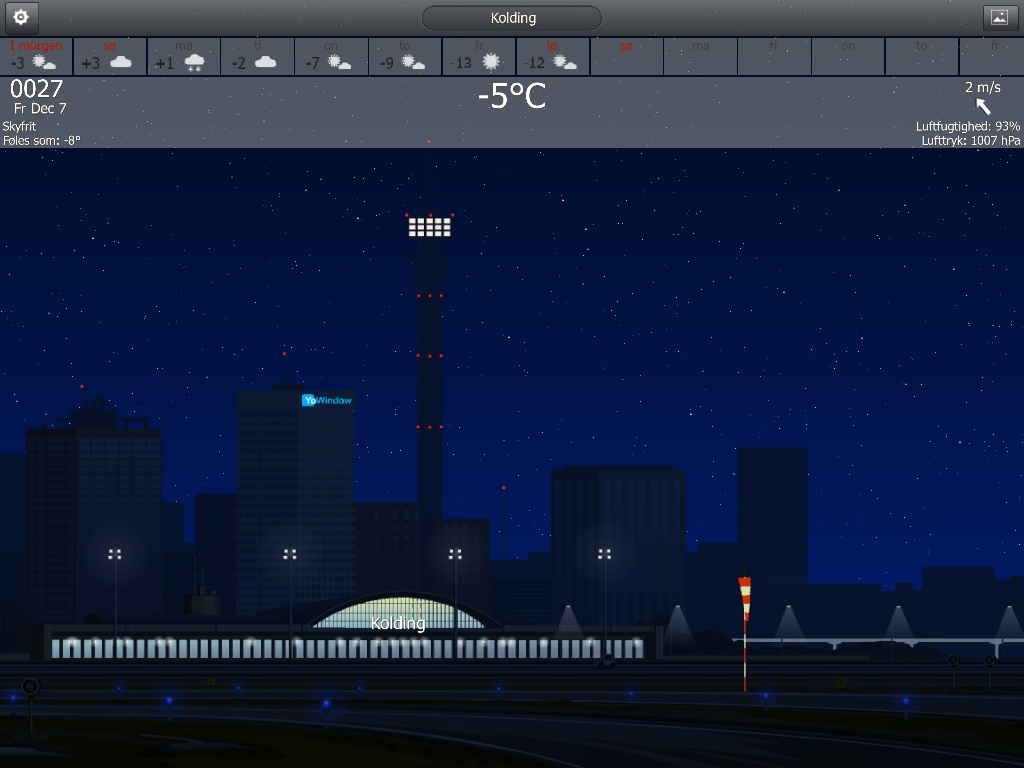Select the second empty 'sø' day cell

point(626,56)
